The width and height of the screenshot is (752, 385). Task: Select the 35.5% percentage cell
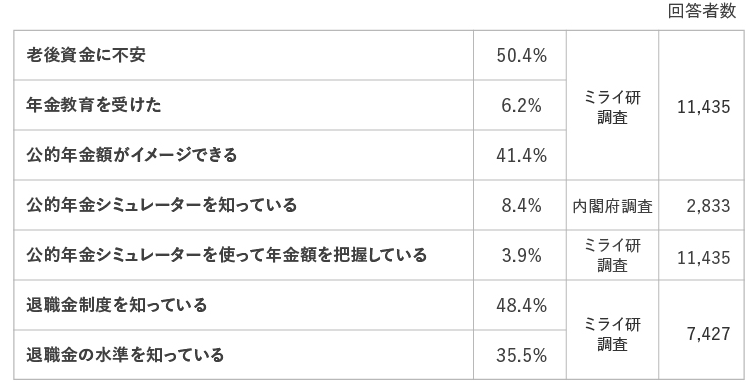coord(520,355)
